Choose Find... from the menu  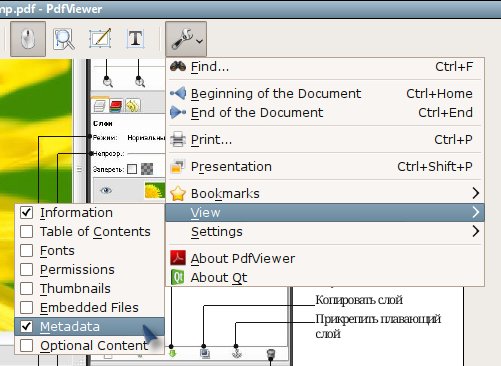325,67
